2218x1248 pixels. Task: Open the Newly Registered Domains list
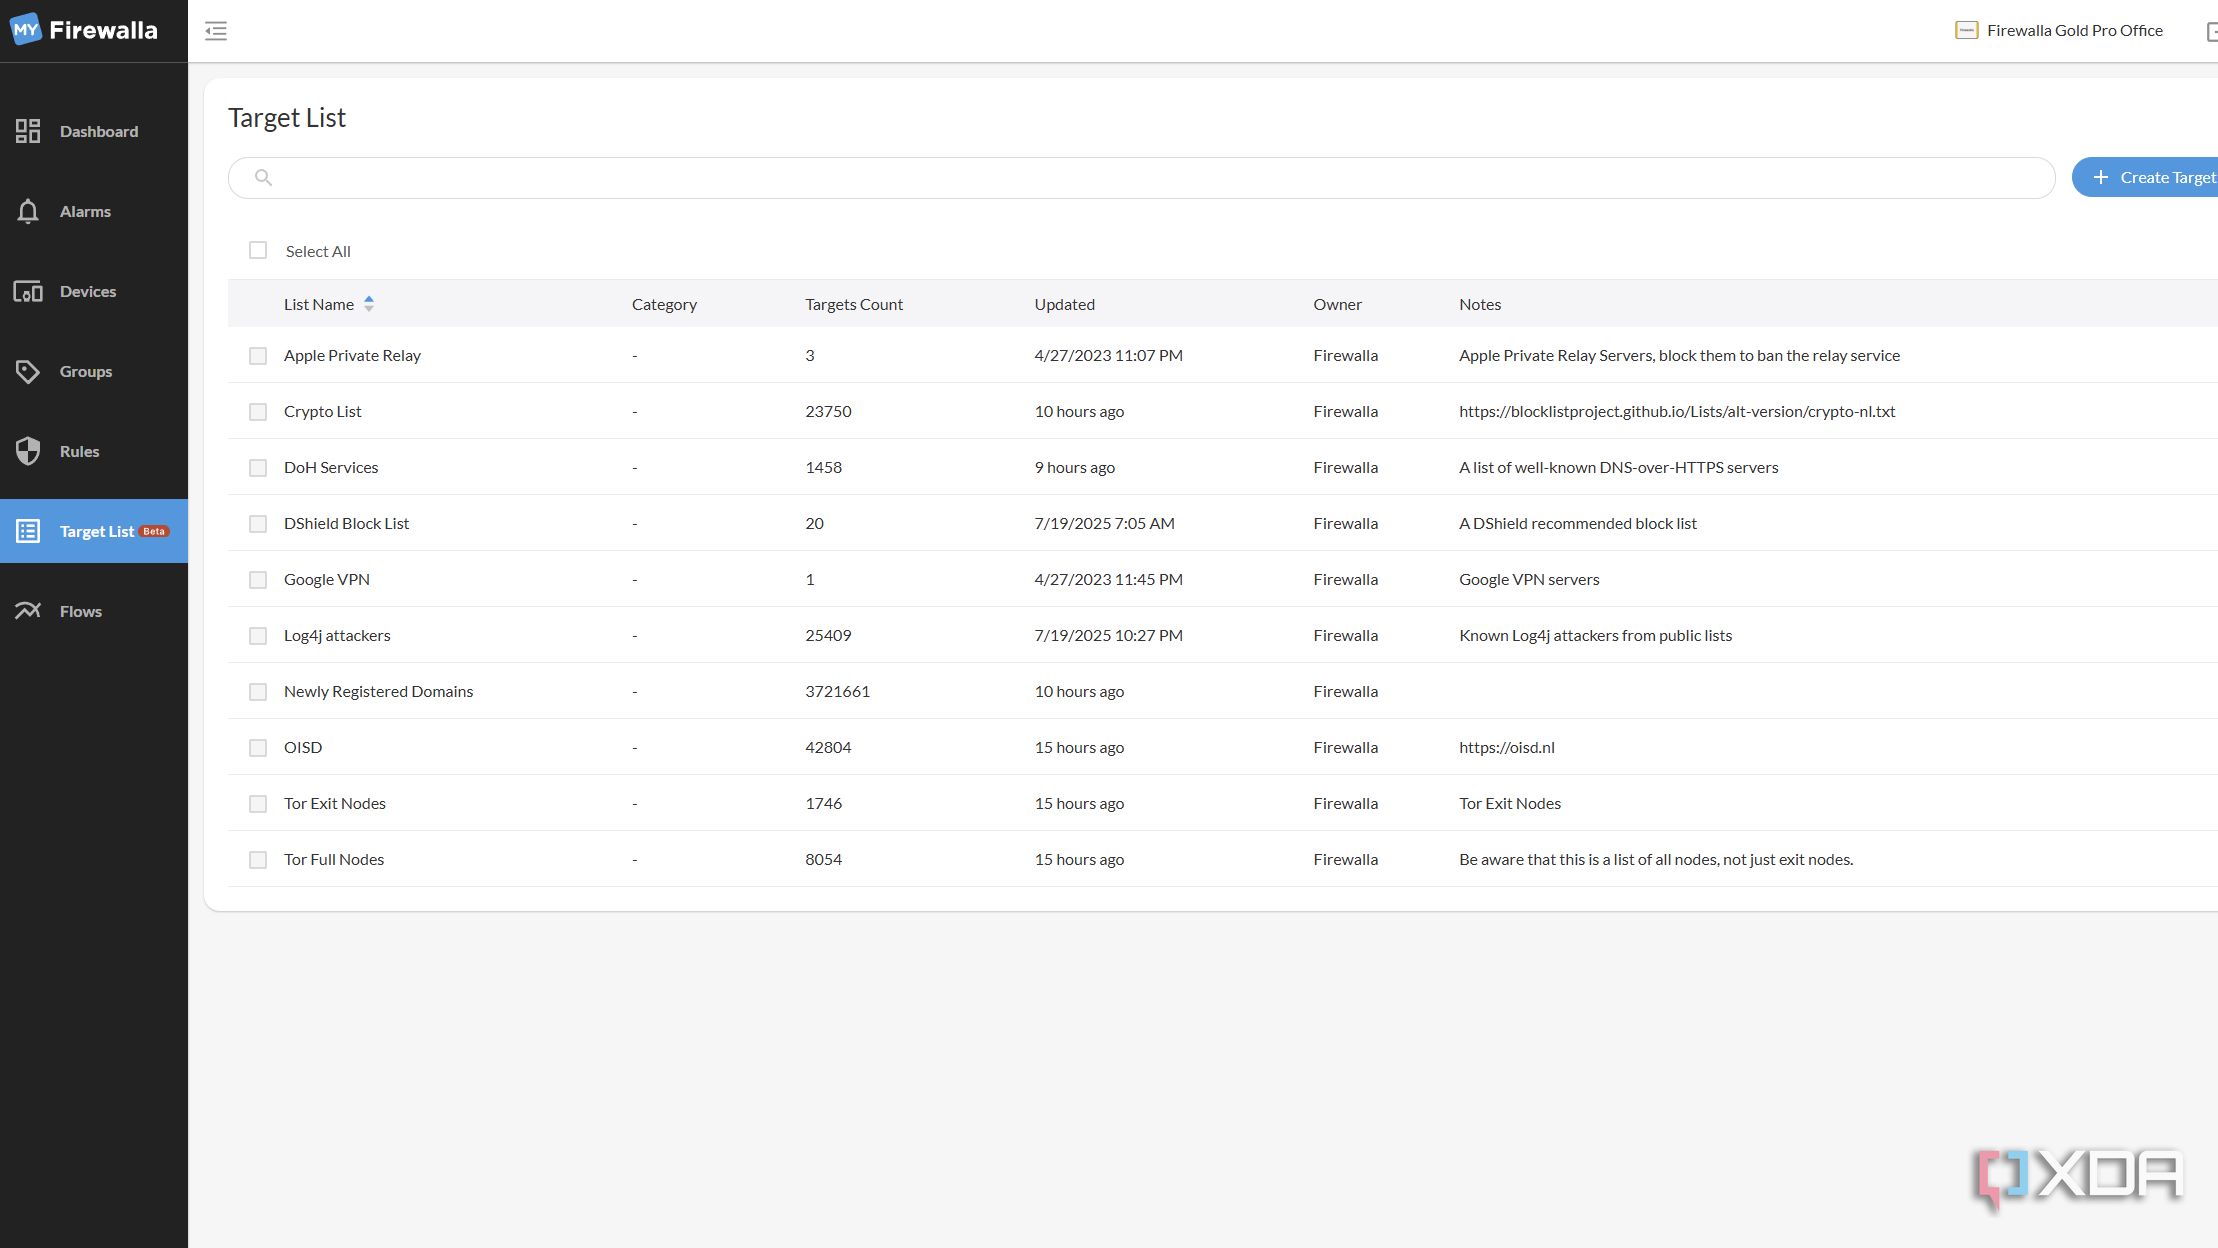click(378, 691)
